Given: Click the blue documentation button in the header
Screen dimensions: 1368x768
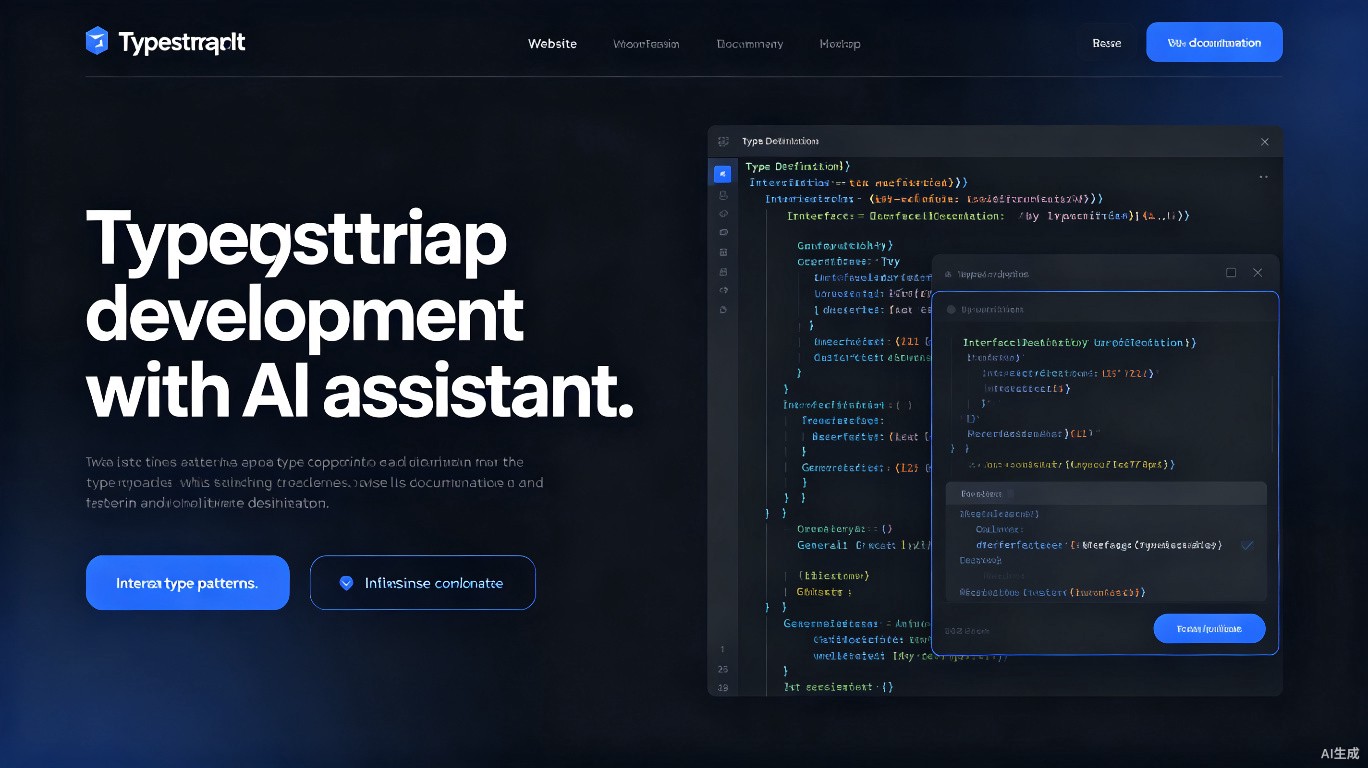Looking at the screenshot, I should 1214,42.
